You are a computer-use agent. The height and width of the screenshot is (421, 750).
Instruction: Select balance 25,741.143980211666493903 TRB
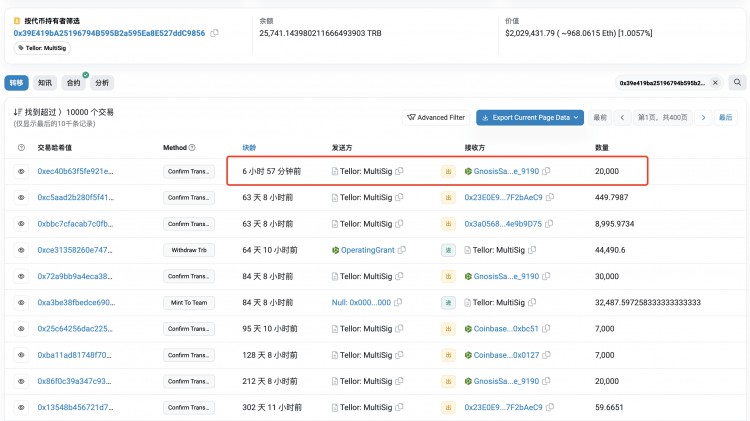tap(320, 33)
